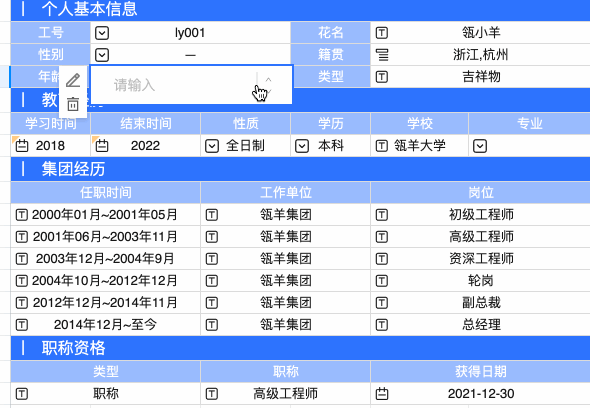Screen dimensions: 590x408
Task: Click the 学历 column header
Action: coord(331,123)
